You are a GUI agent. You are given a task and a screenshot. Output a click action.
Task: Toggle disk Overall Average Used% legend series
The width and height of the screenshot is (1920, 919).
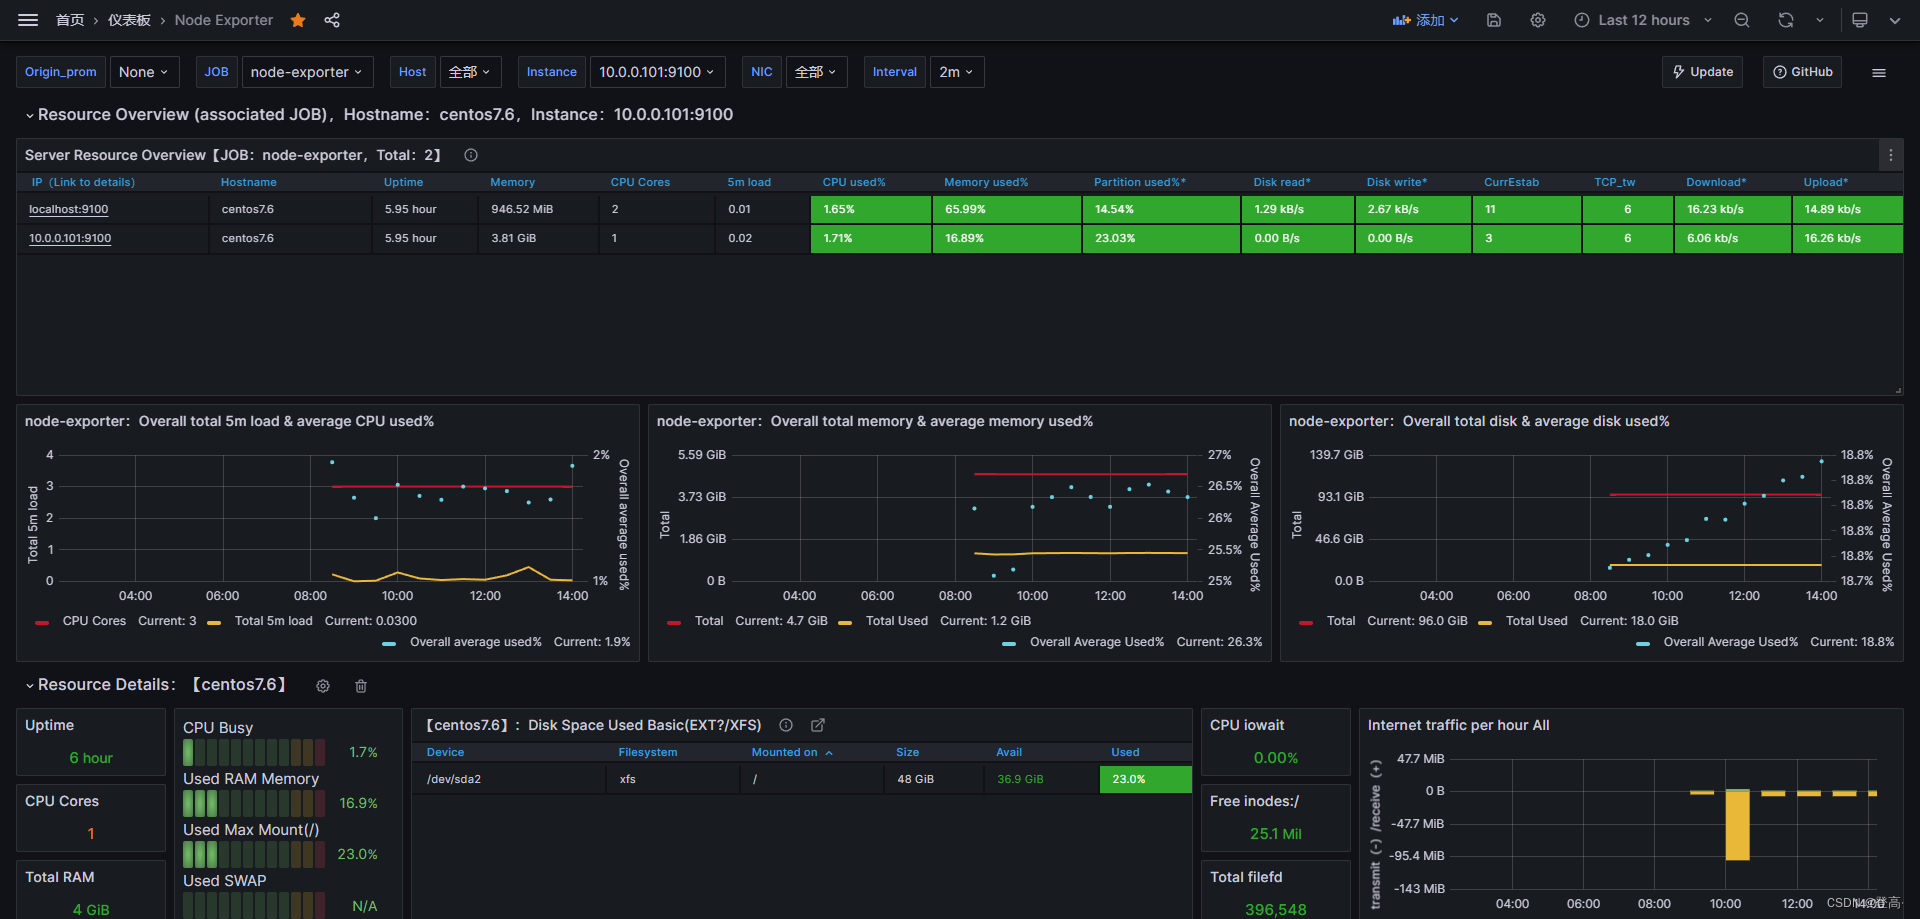[x=1731, y=642]
